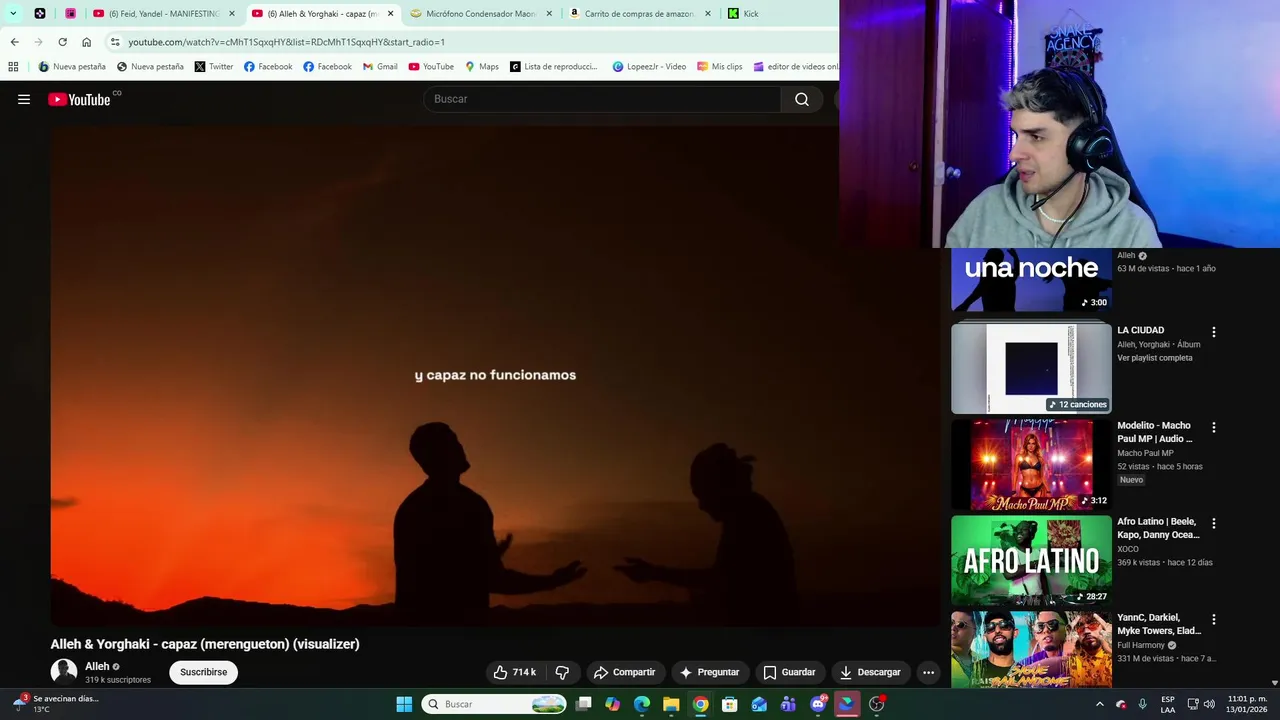Open Google Chrome taskbar icon

701,704
